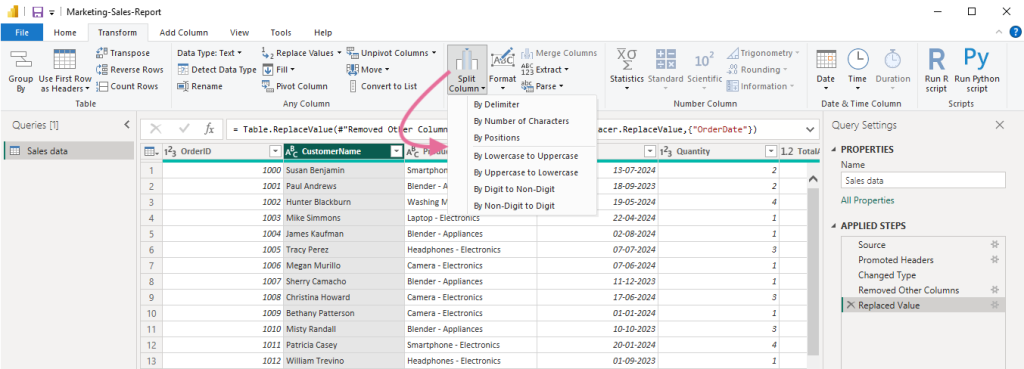Screen dimensions: 1024x369
Task: Switch to the Home tab
Action: point(65,32)
